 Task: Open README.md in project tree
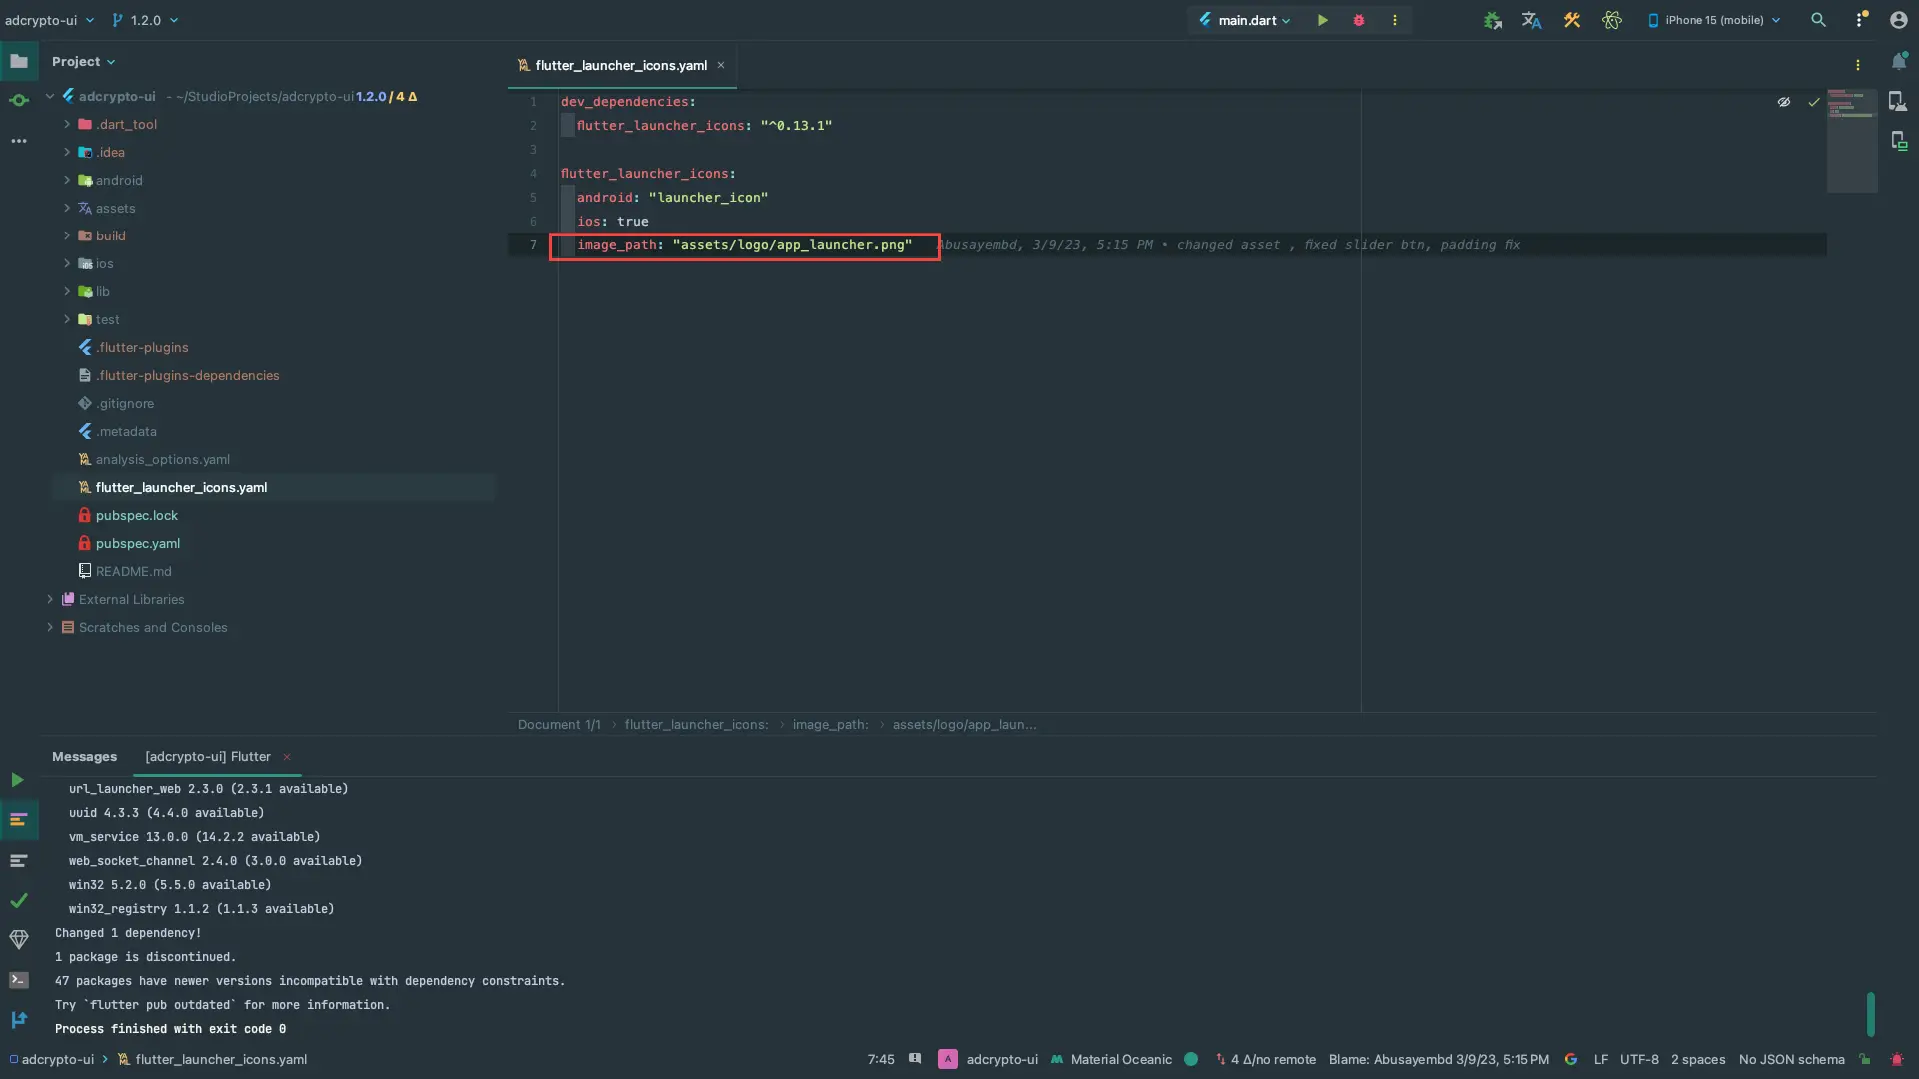point(133,571)
